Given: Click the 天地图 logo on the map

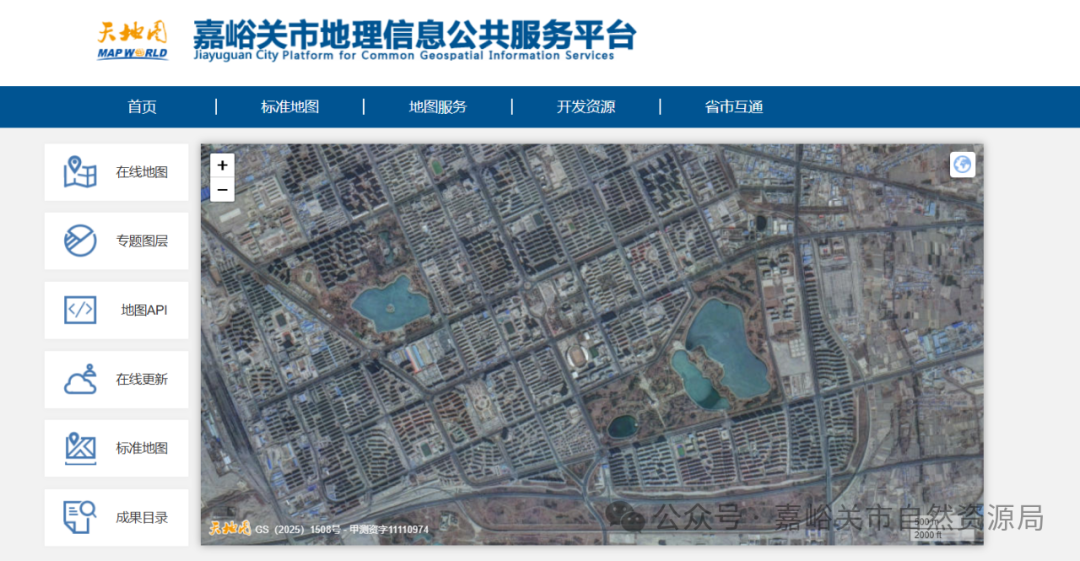Looking at the screenshot, I should point(229,529).
